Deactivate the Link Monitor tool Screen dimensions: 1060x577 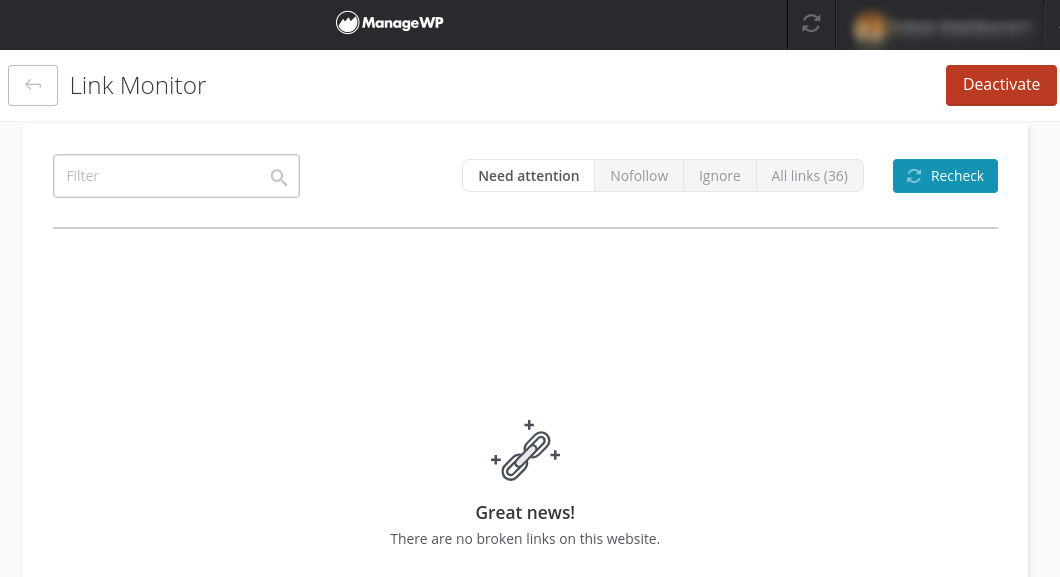coord(1001,85)
